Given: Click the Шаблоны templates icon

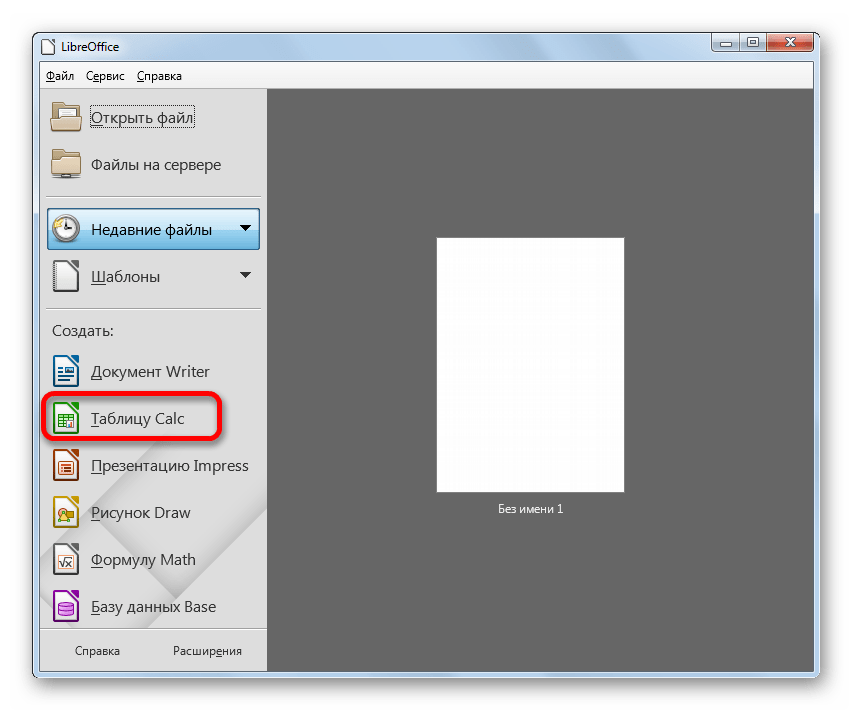Looking at the screenshot, I should [66, 277].
